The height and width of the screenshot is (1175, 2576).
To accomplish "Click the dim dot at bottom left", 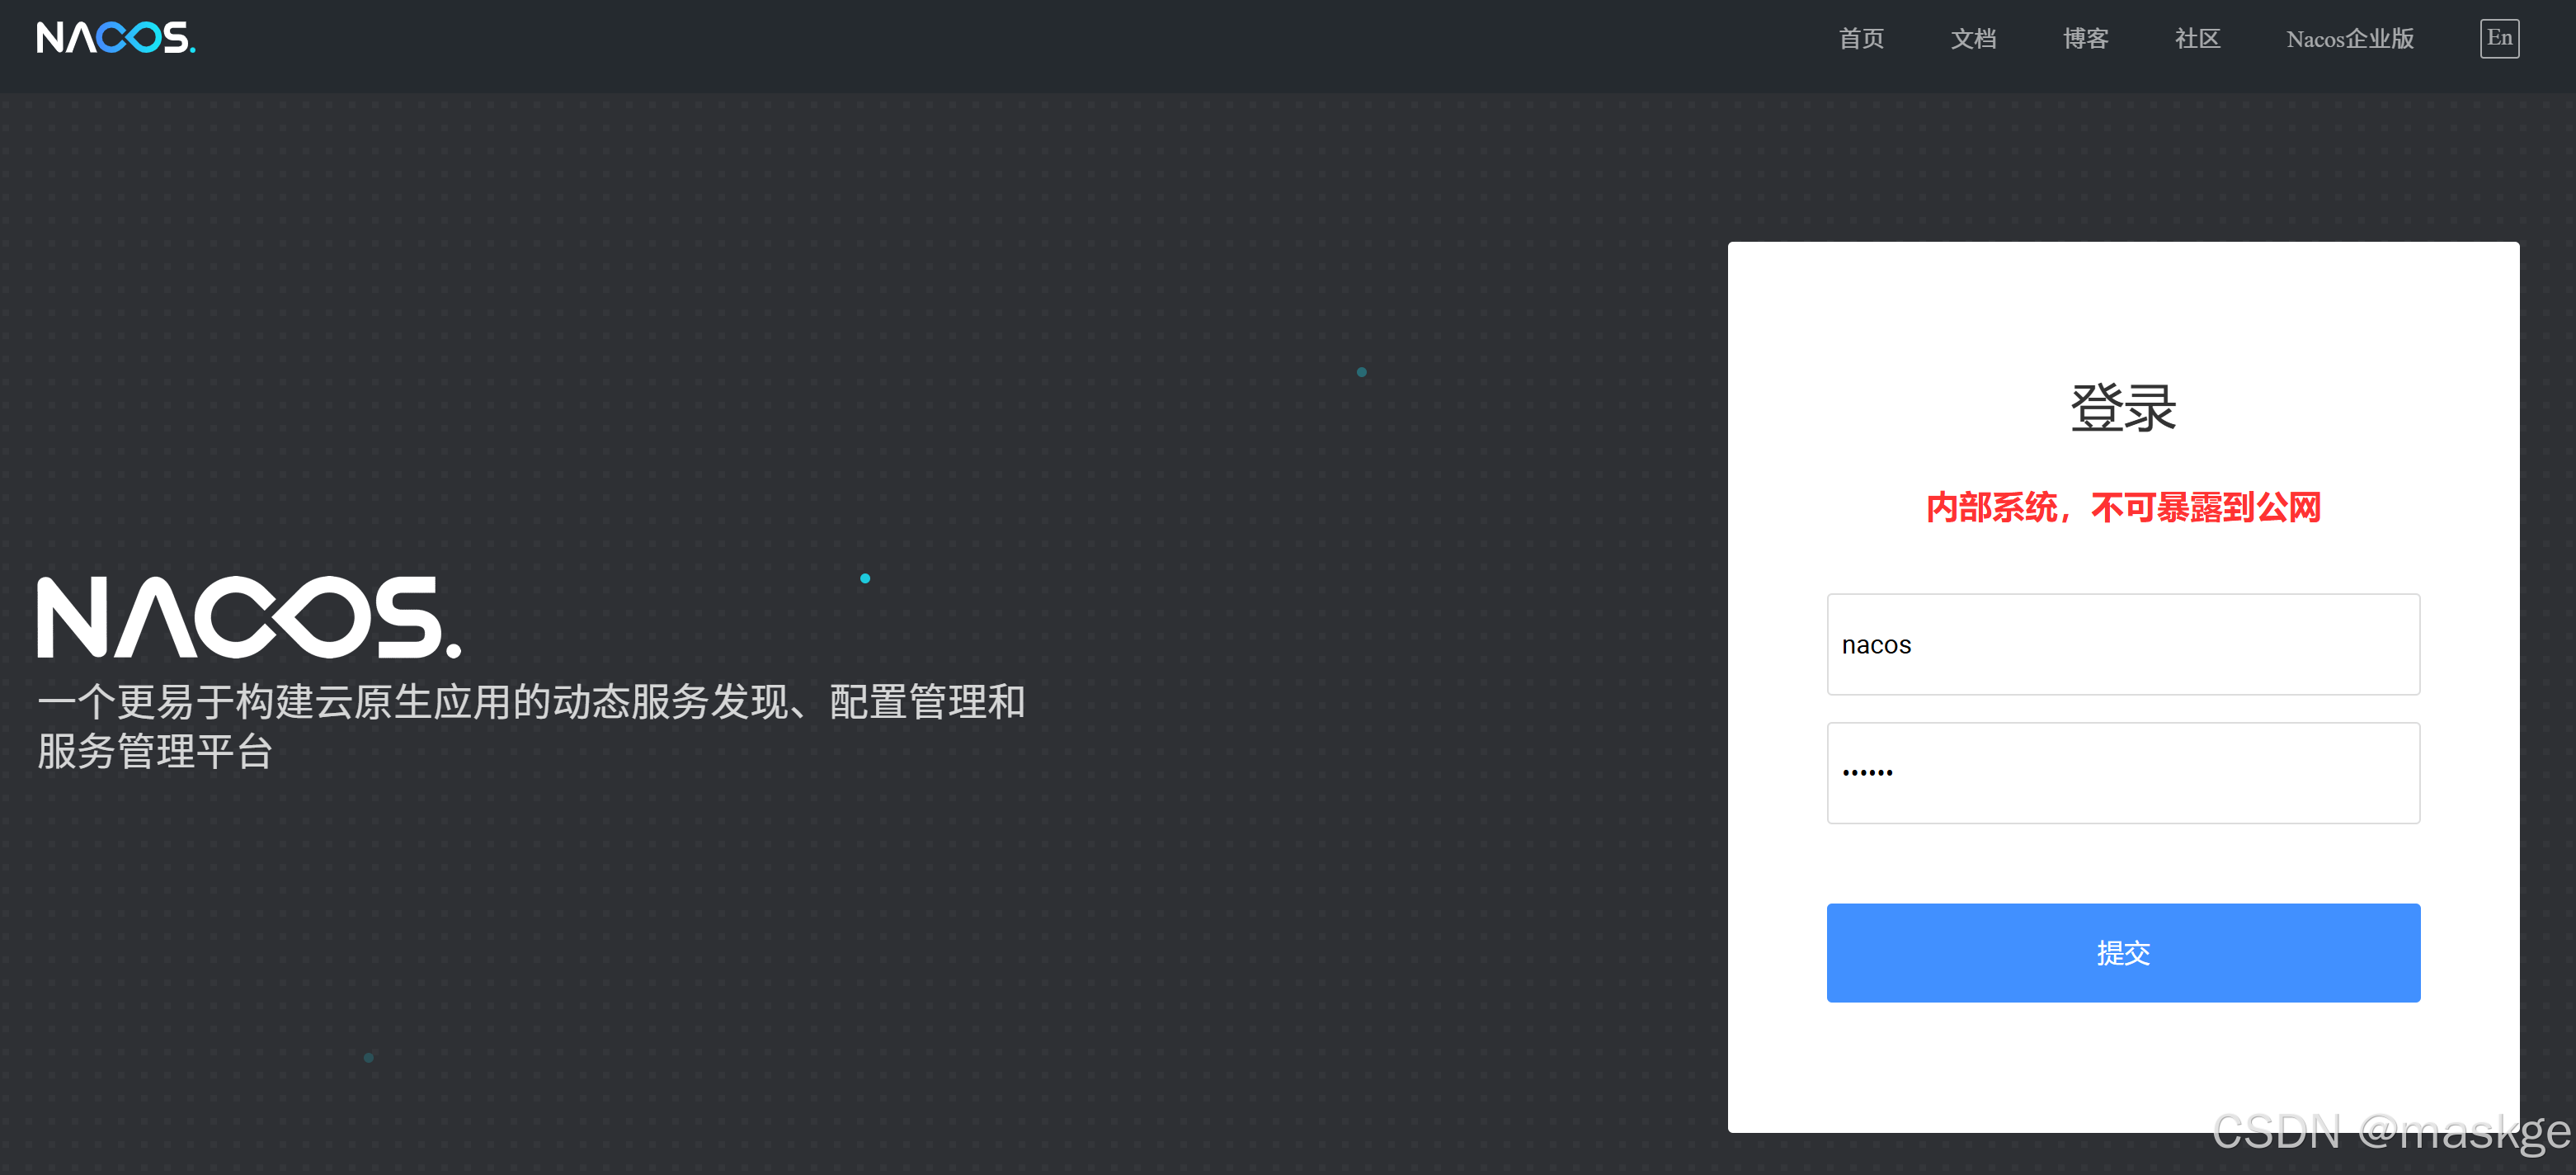I will pos(369,1057).
